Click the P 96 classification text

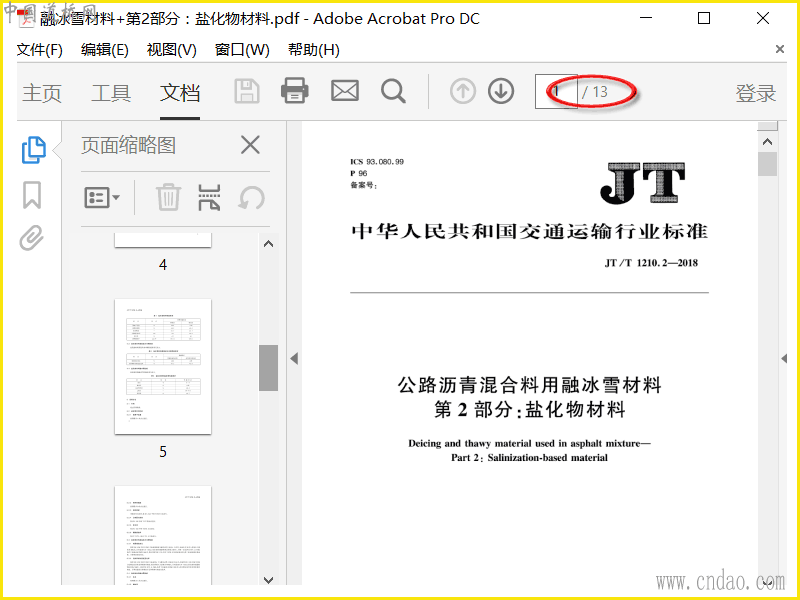click(x=359, y=173)
